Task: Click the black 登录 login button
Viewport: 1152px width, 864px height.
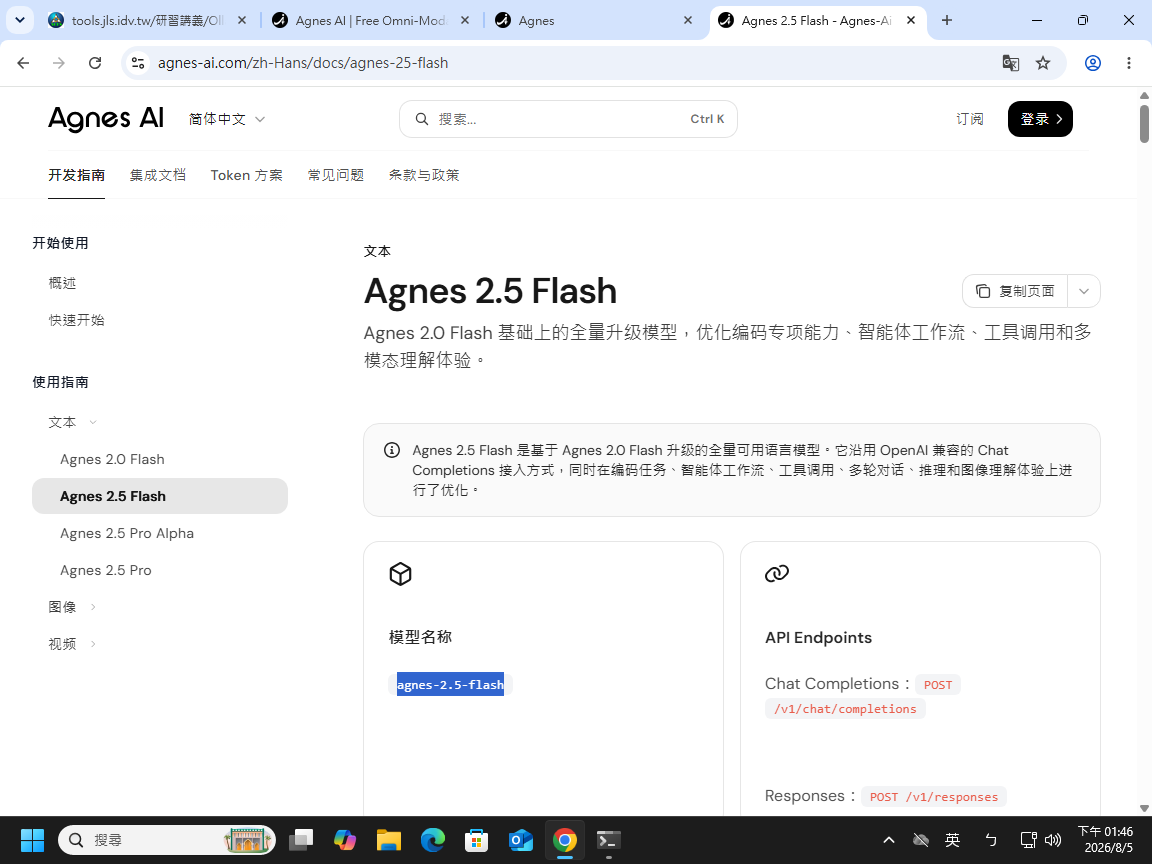Action: pos(1040,119)
